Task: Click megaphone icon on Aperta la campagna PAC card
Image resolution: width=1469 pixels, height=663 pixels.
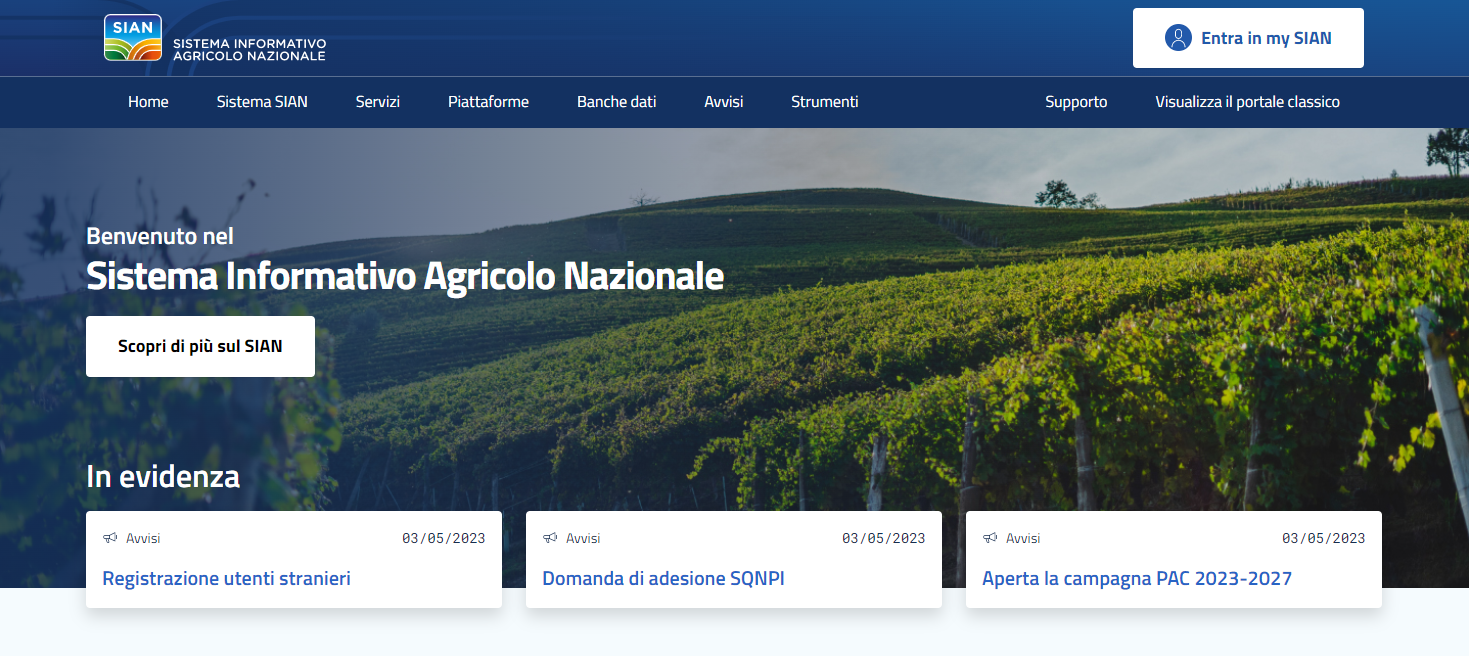Action: click(x=990, y=538)
